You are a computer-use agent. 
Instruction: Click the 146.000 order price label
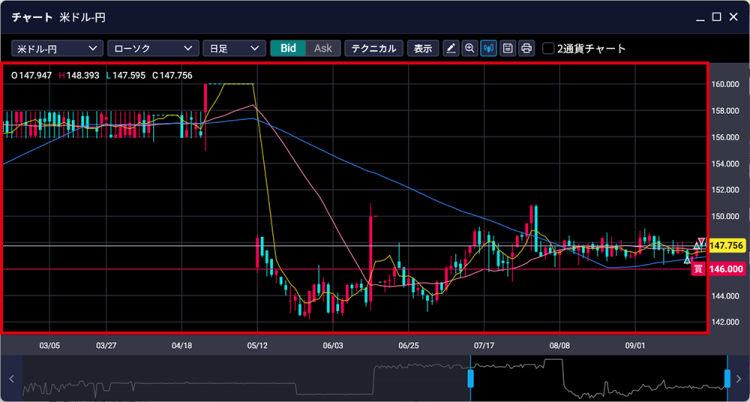(725, 269)
